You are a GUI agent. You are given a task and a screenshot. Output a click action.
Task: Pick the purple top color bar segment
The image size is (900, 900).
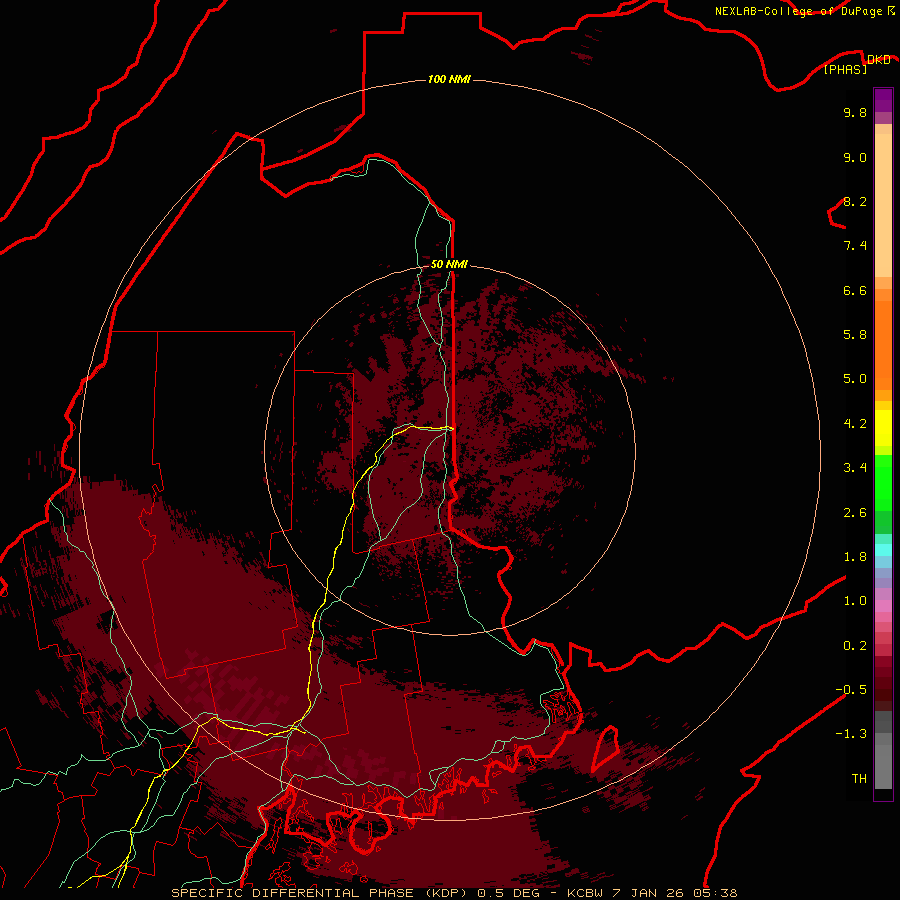coord(883,100)
